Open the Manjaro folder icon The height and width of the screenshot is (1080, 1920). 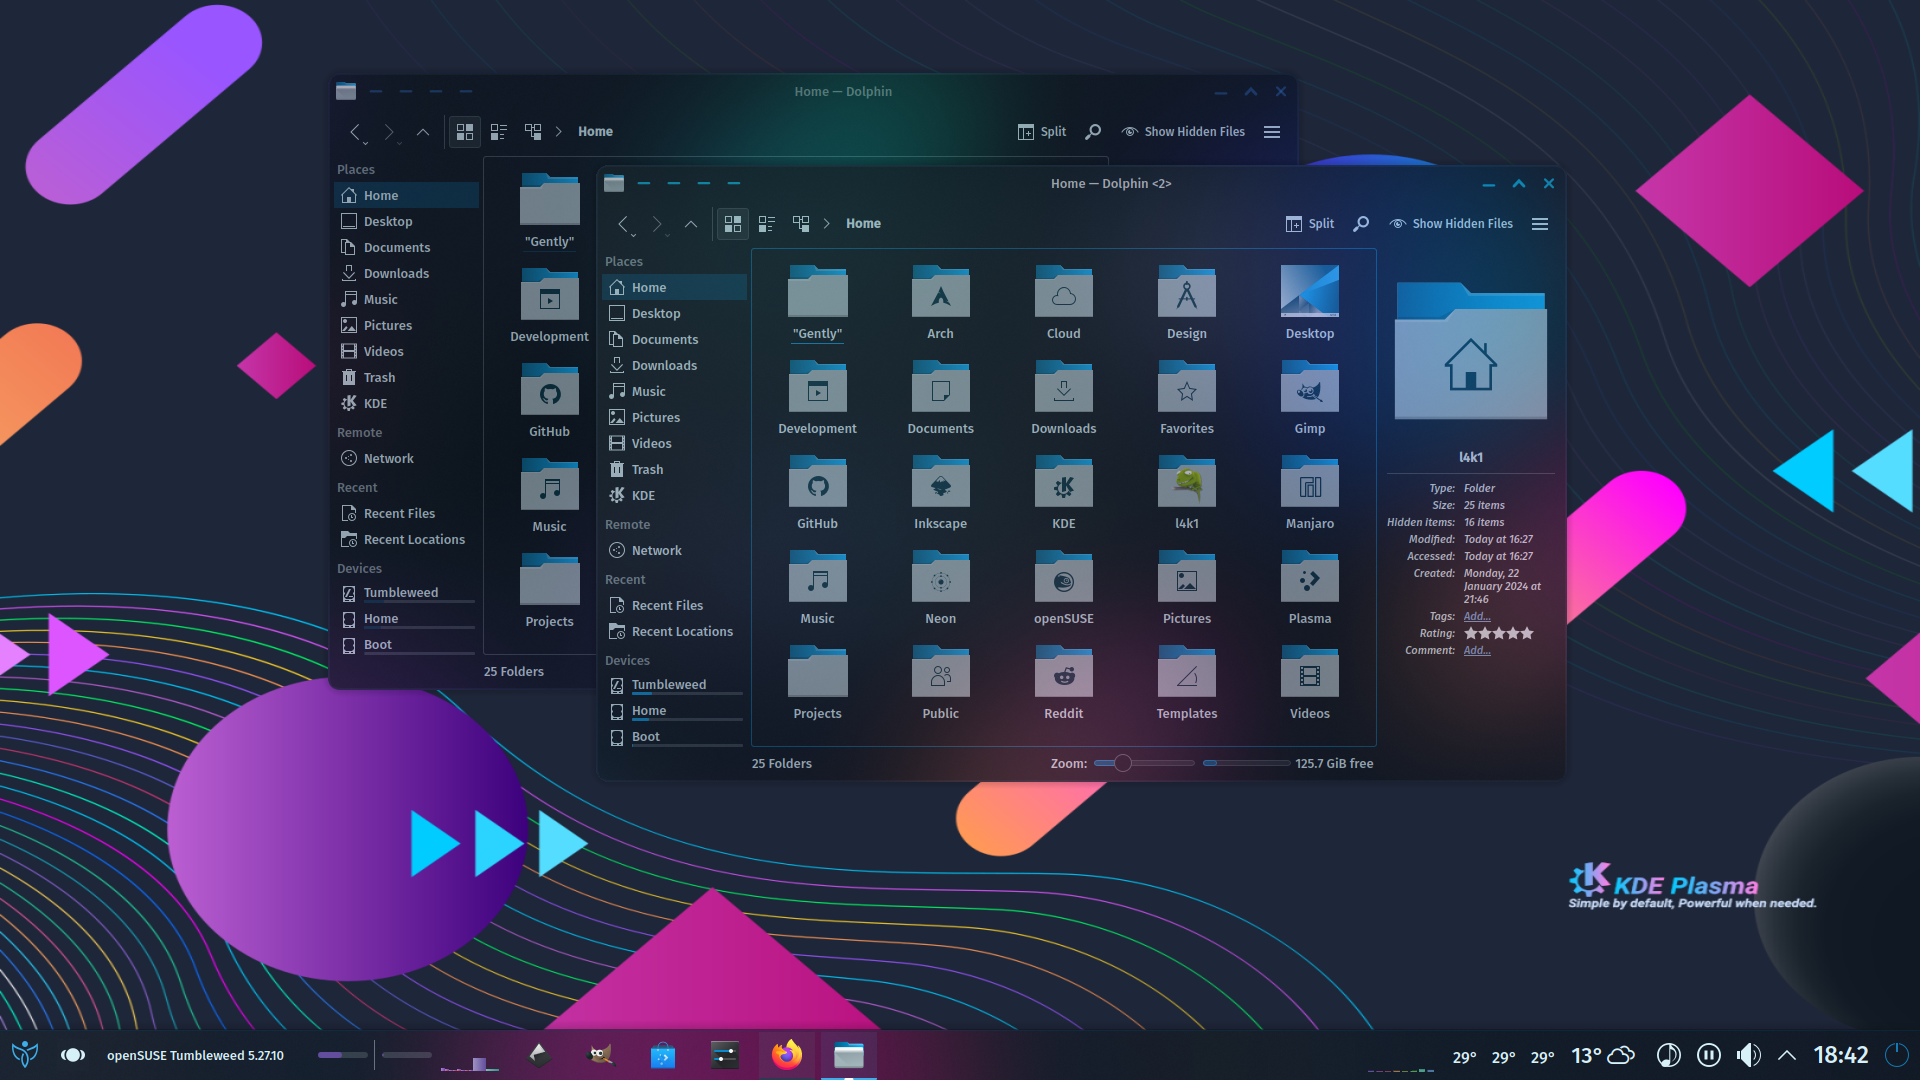click(1309, 482)
